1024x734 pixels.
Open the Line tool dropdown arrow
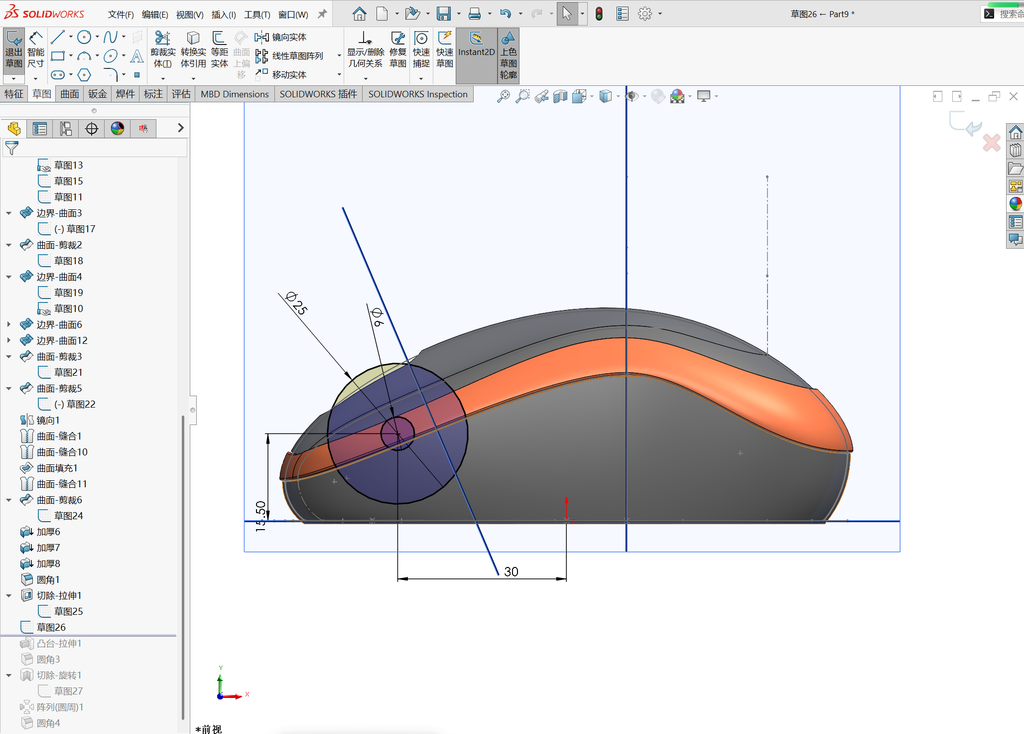point(71,37)
